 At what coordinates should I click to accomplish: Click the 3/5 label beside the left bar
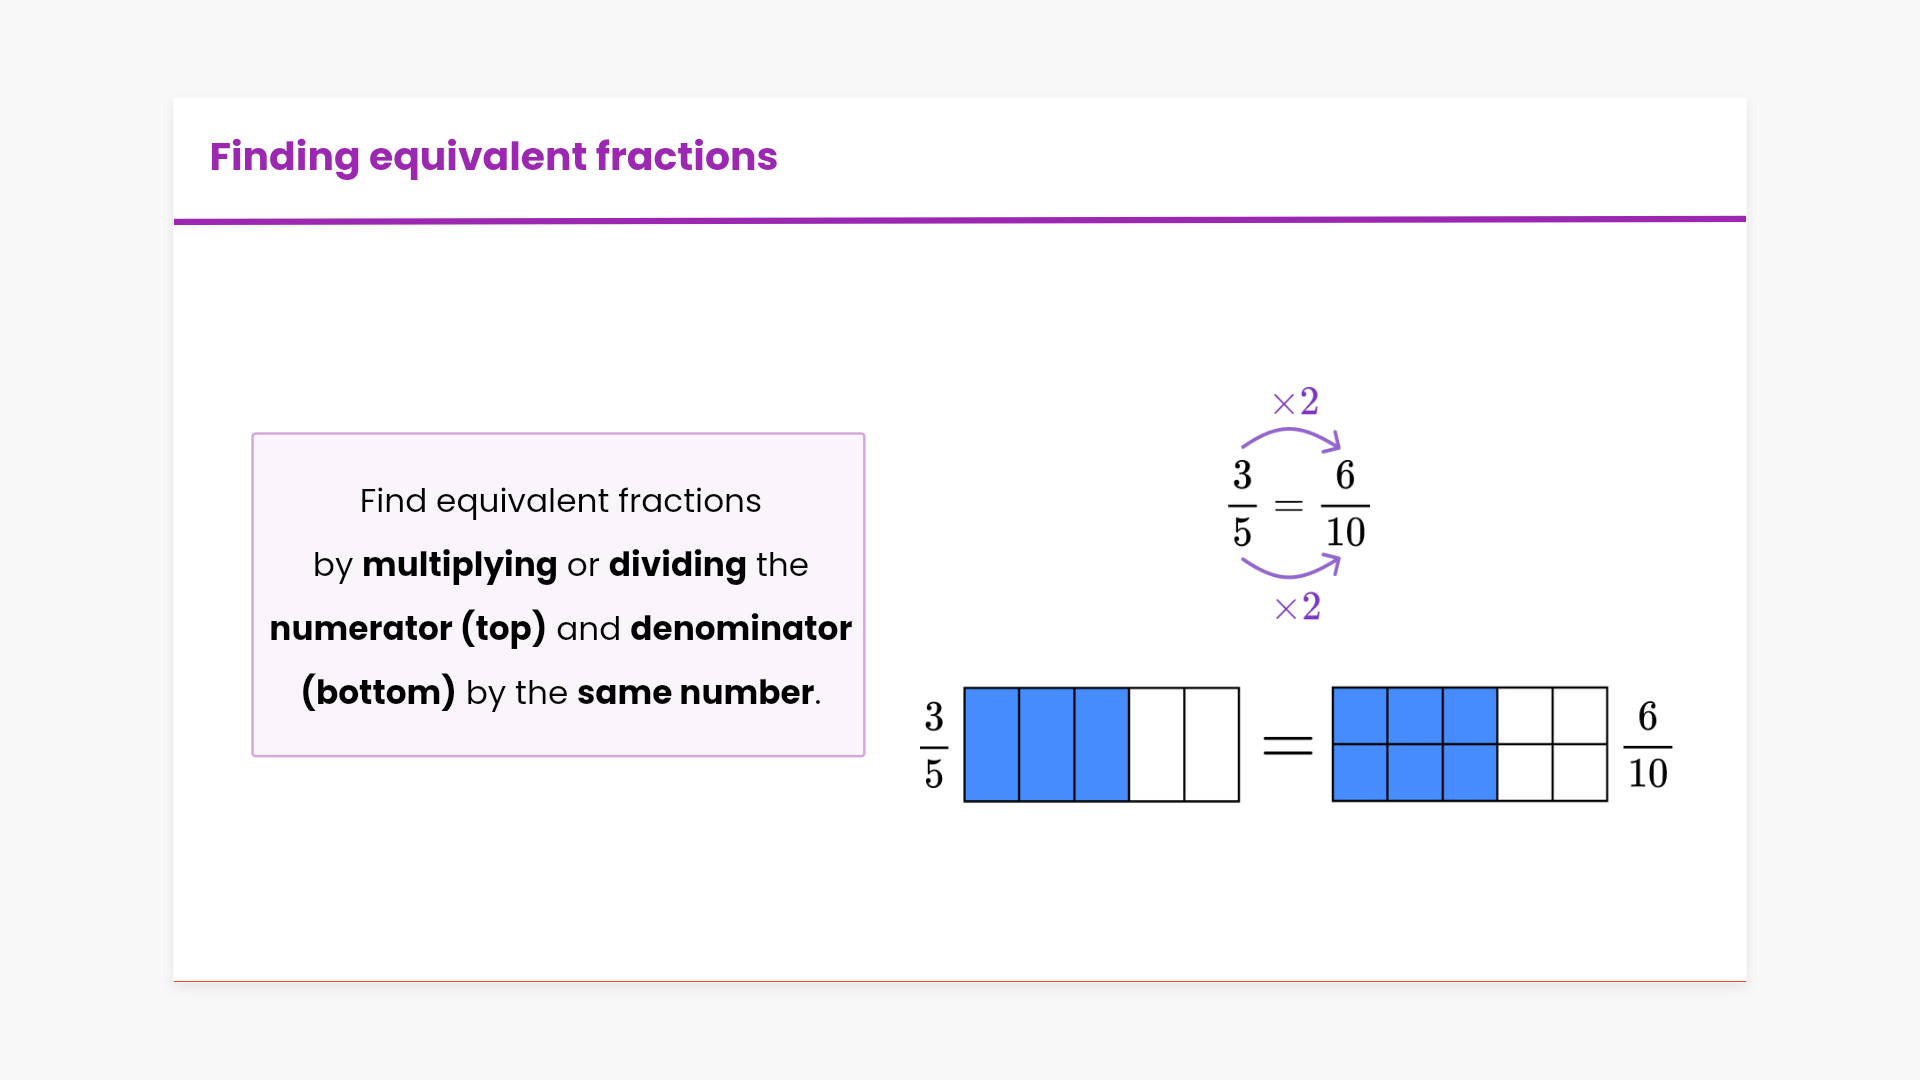pyautogui.click(x=934, y=745)
